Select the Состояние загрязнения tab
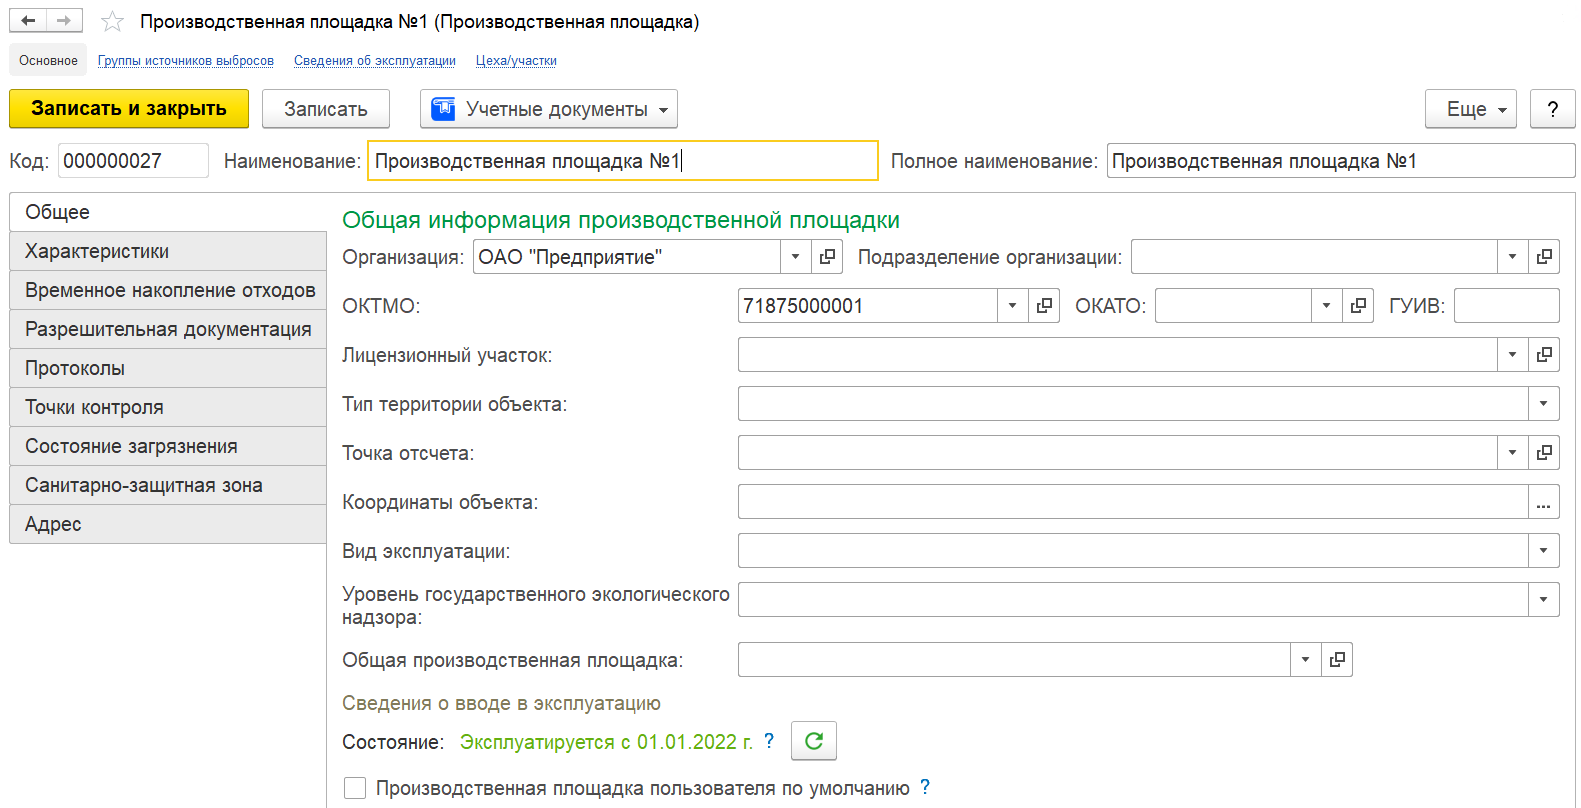The width and height of the screenshot is (1581, 808). pos(168,446)
